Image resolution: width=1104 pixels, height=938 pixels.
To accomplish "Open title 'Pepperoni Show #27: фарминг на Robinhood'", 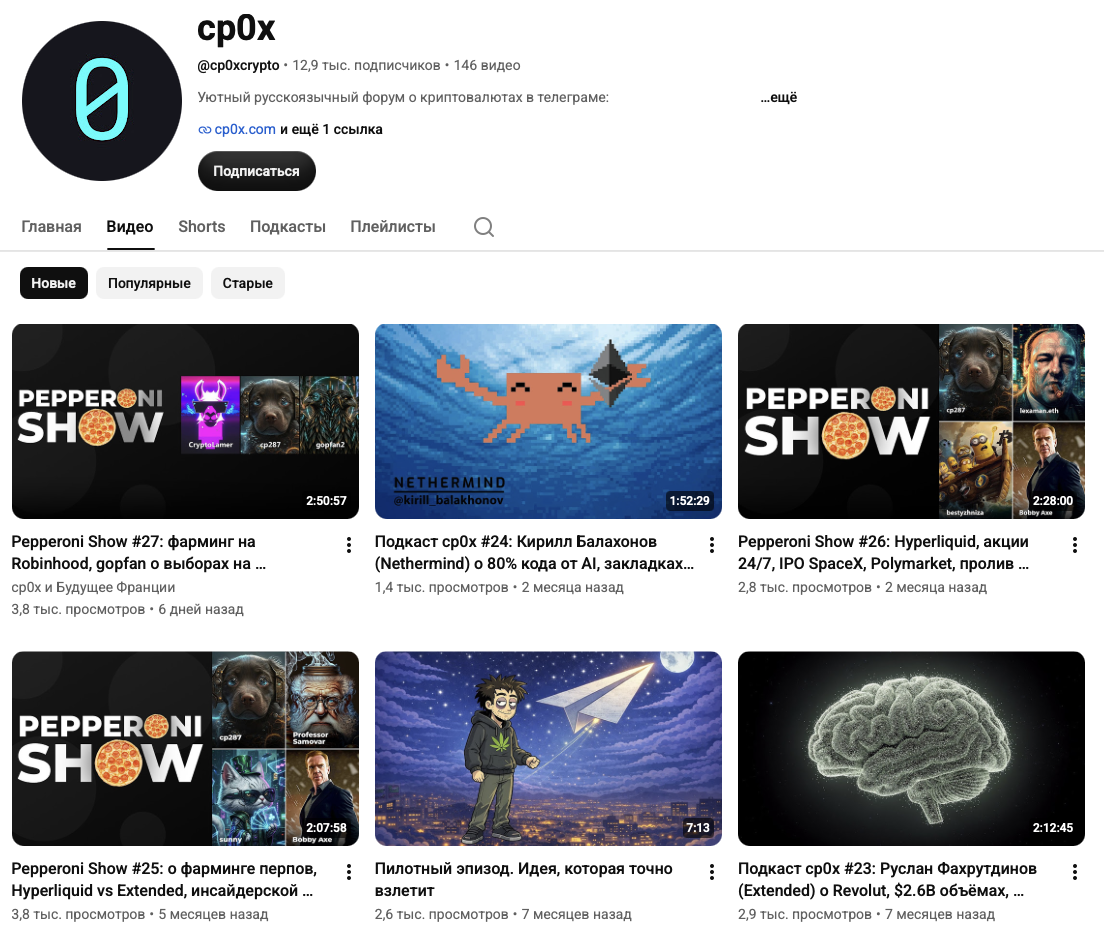I will (139, 553).
